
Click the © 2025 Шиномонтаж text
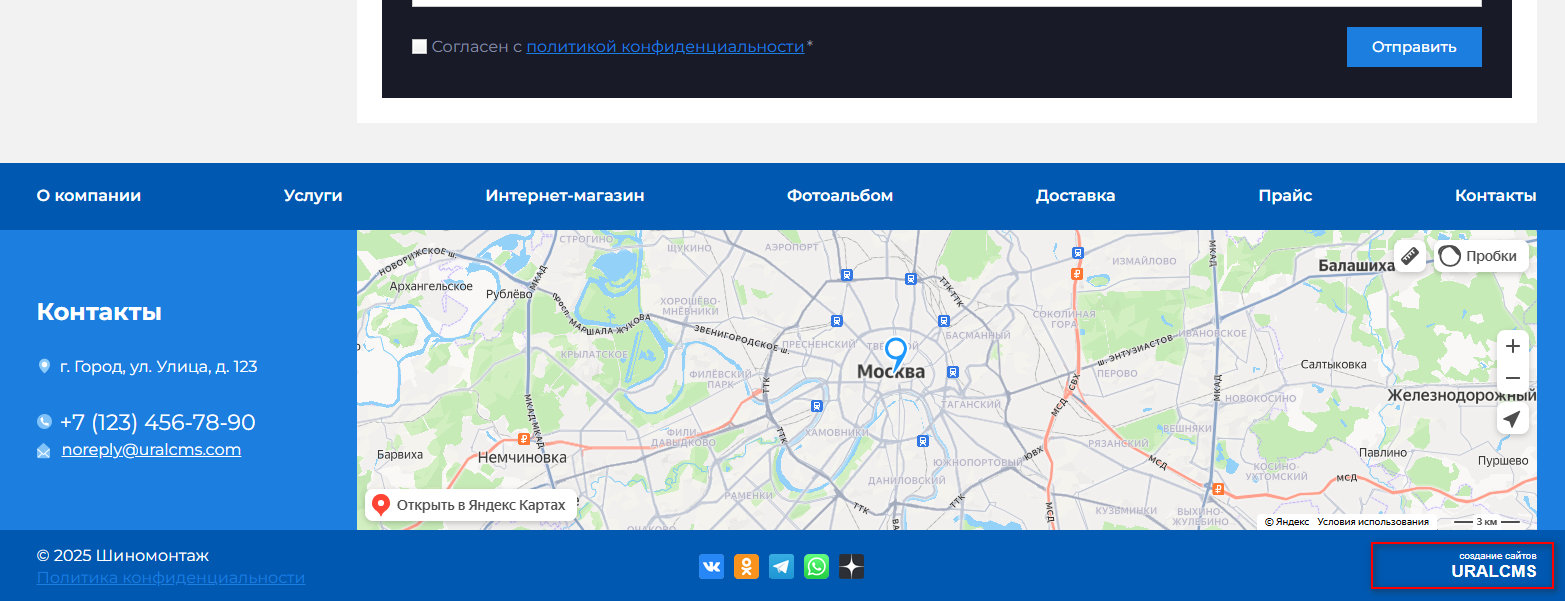123,556
